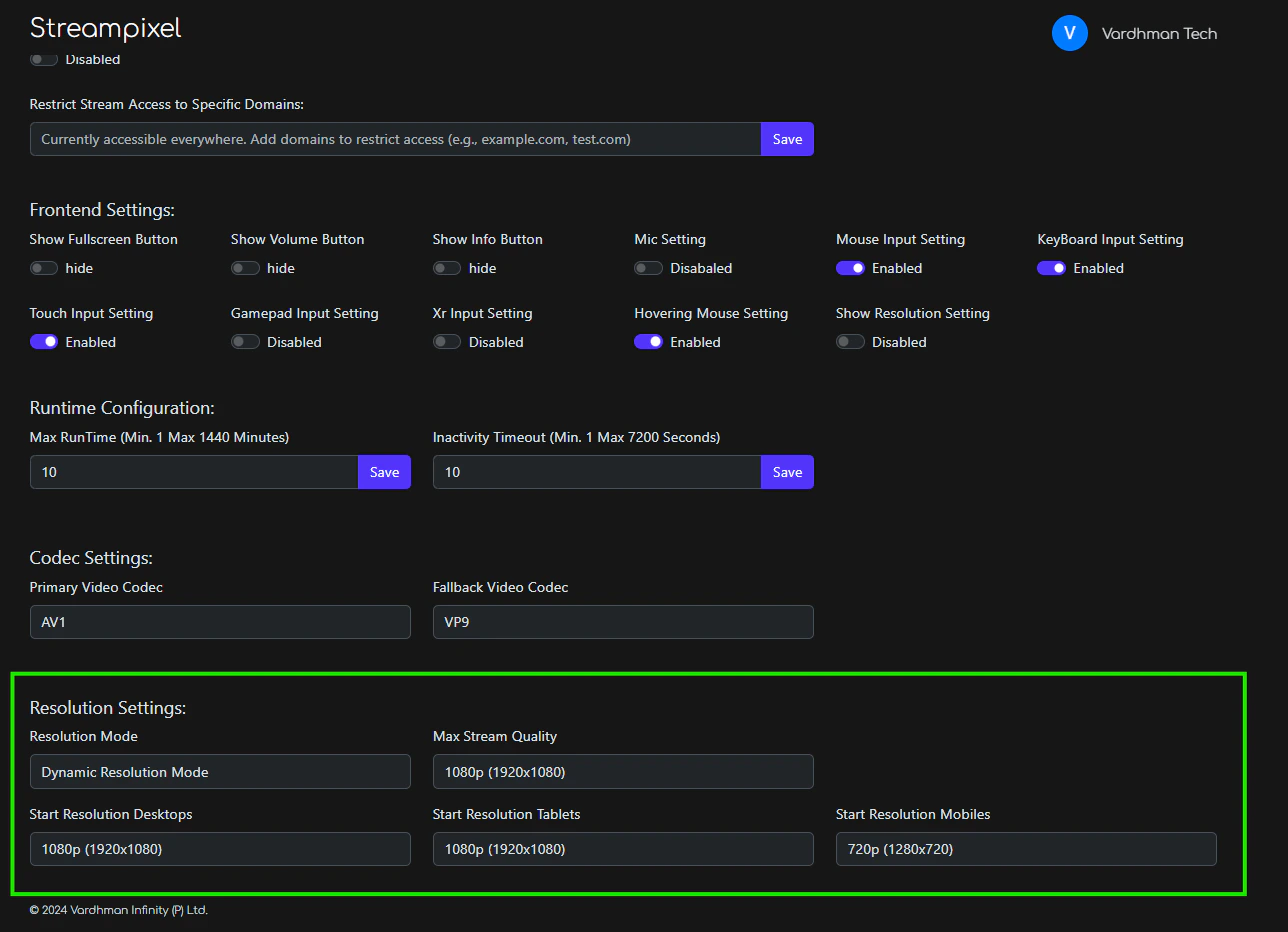Open the Primary Video Codec dropdown
This screenshot has width=1288, height=932.
(x=220, y=622)
